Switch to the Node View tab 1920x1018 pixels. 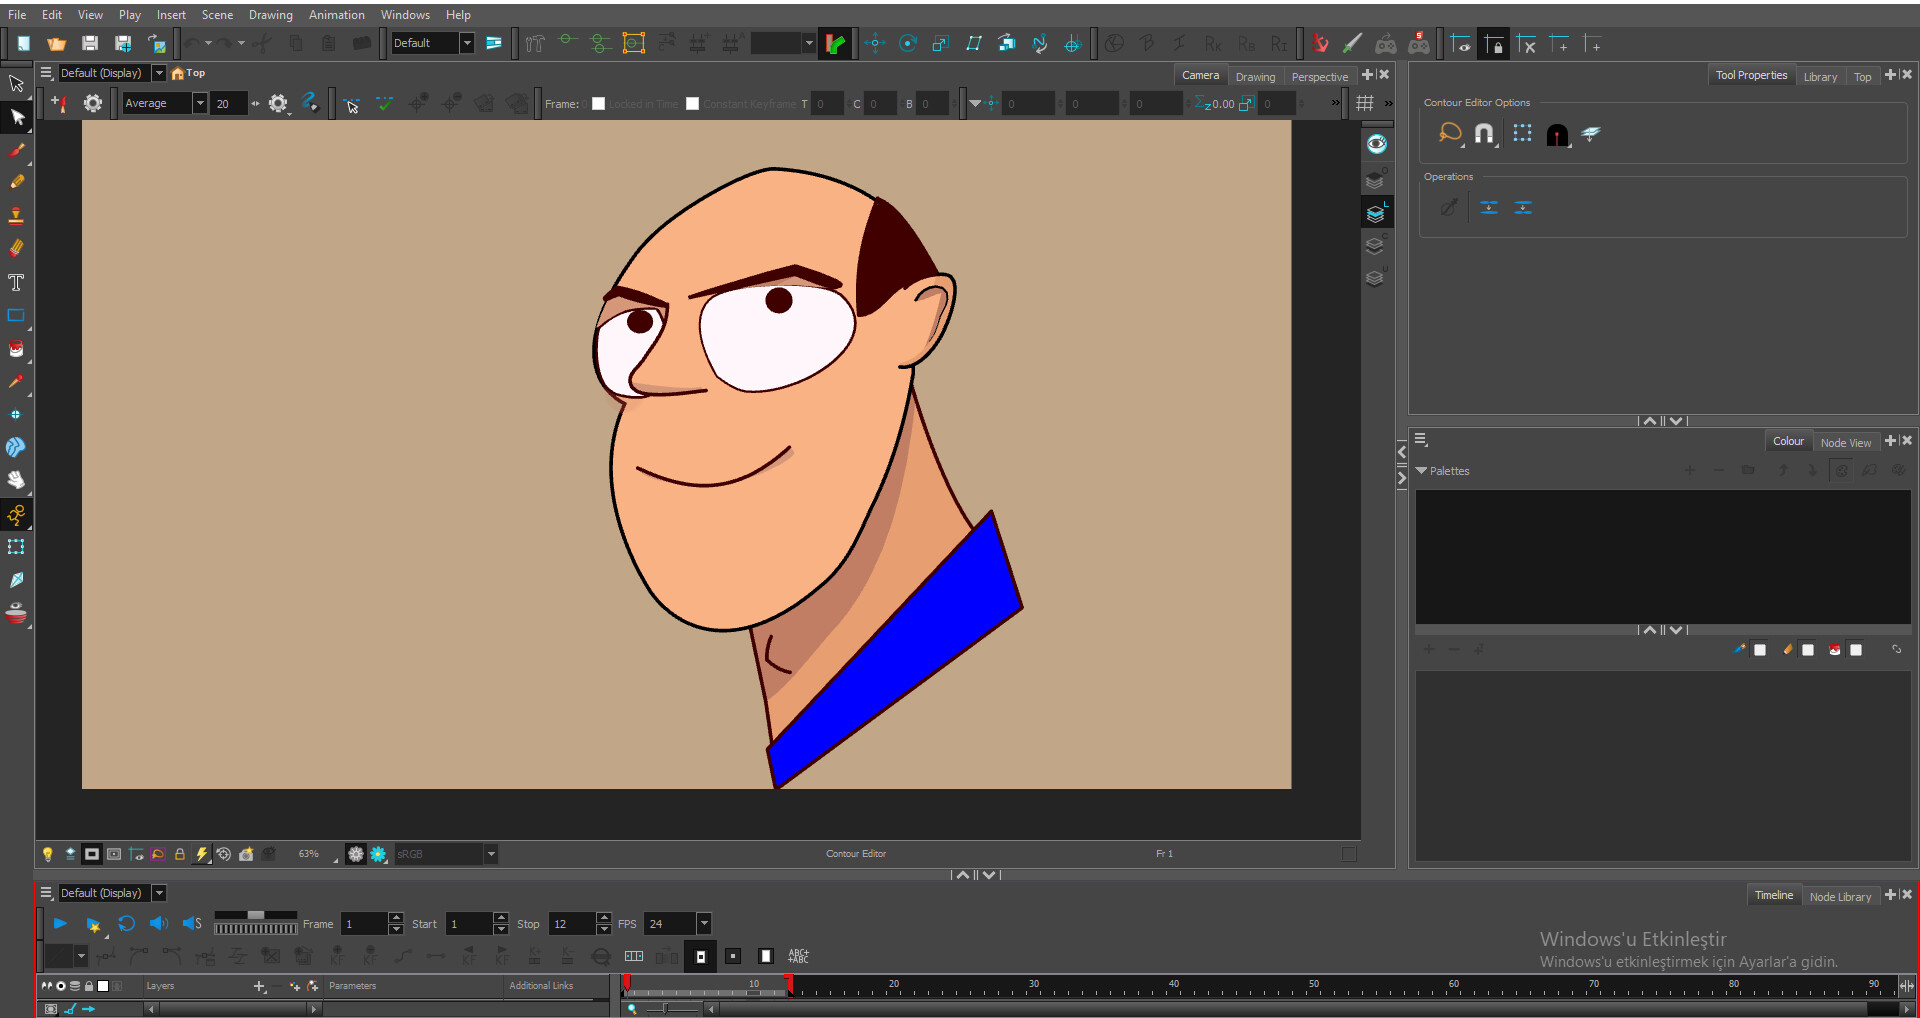click(x=1847, y=441)
